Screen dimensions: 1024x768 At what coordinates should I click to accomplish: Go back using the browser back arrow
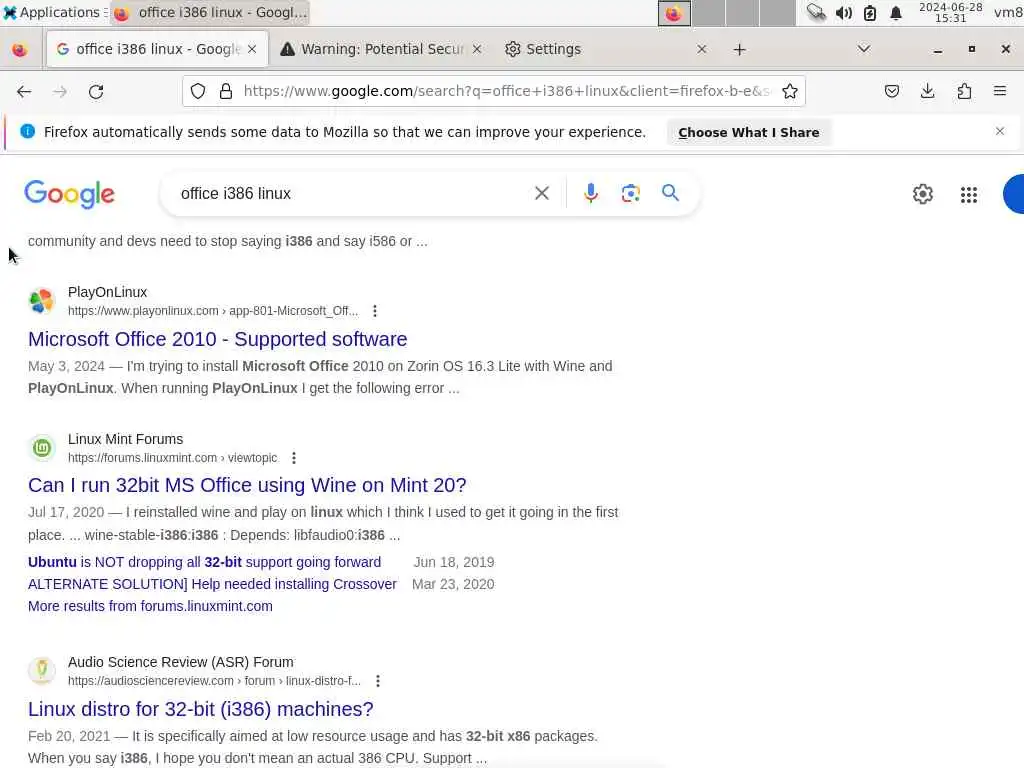(24, 91)
